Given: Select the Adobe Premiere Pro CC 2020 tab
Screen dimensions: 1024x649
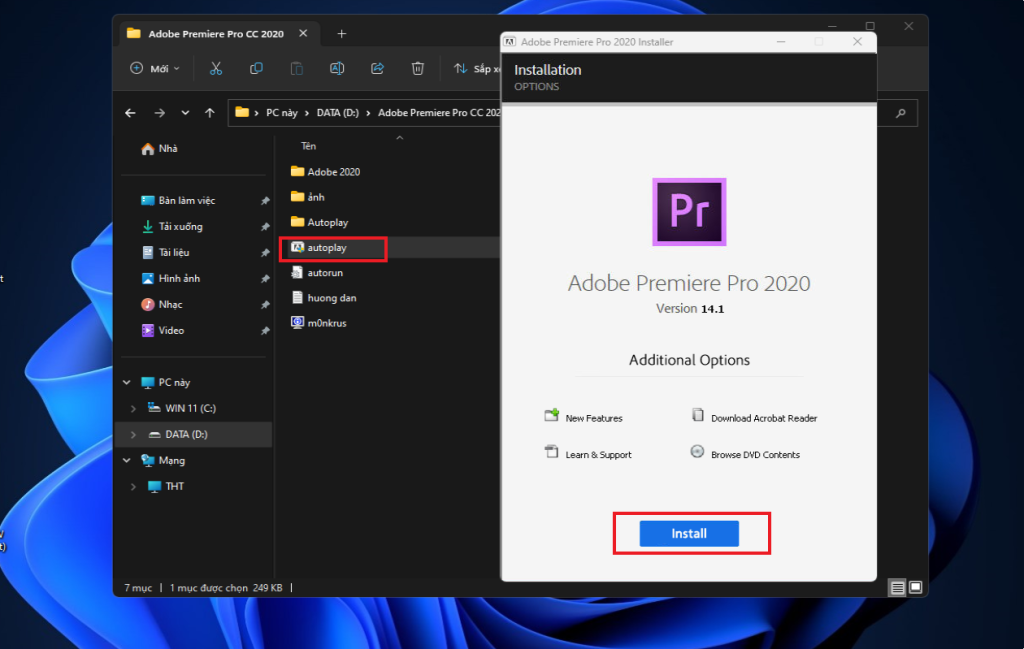Looking at the screenshot, I should pyautogui.click(x=219, y=33).
